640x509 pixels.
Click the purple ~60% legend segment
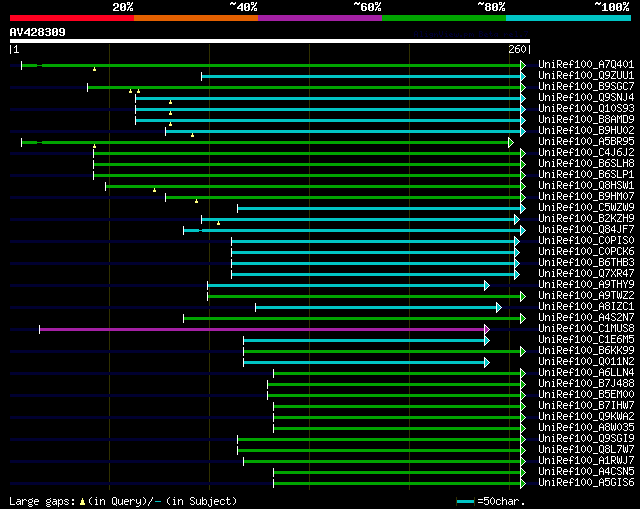[320, 18]
